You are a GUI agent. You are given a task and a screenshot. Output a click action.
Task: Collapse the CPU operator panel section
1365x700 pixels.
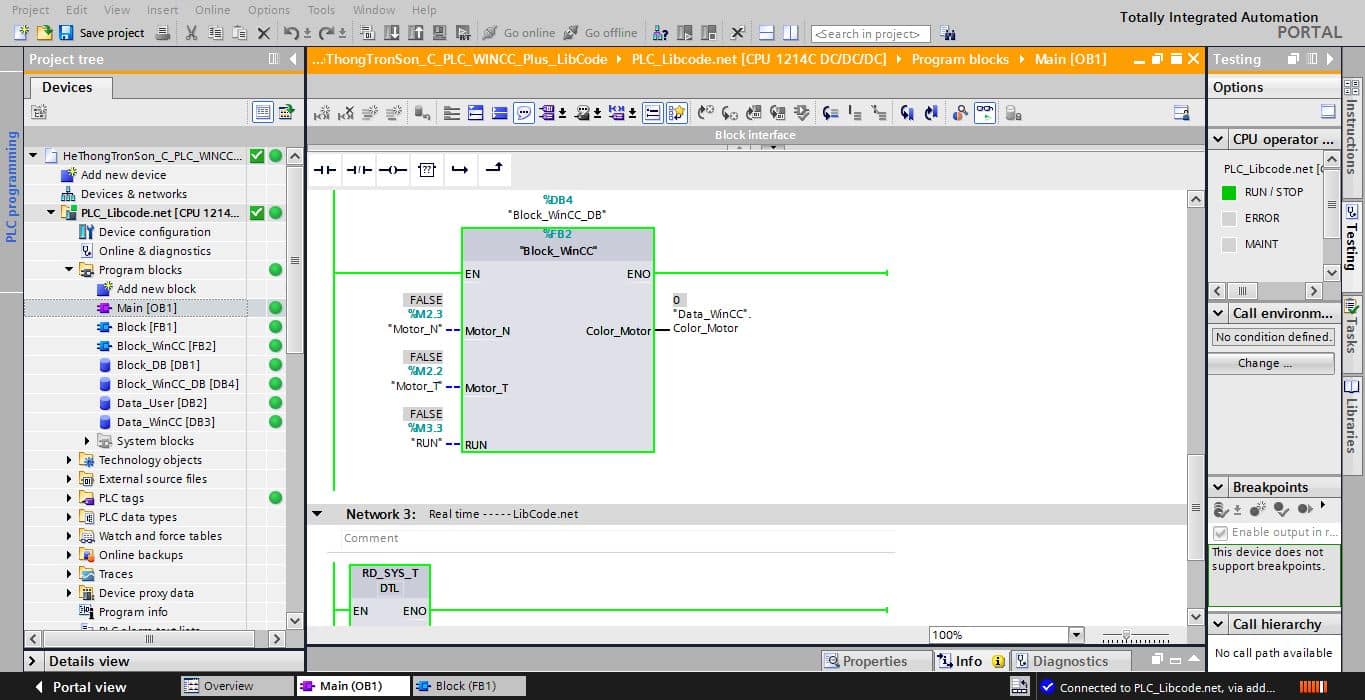(x=1218, y=140)
